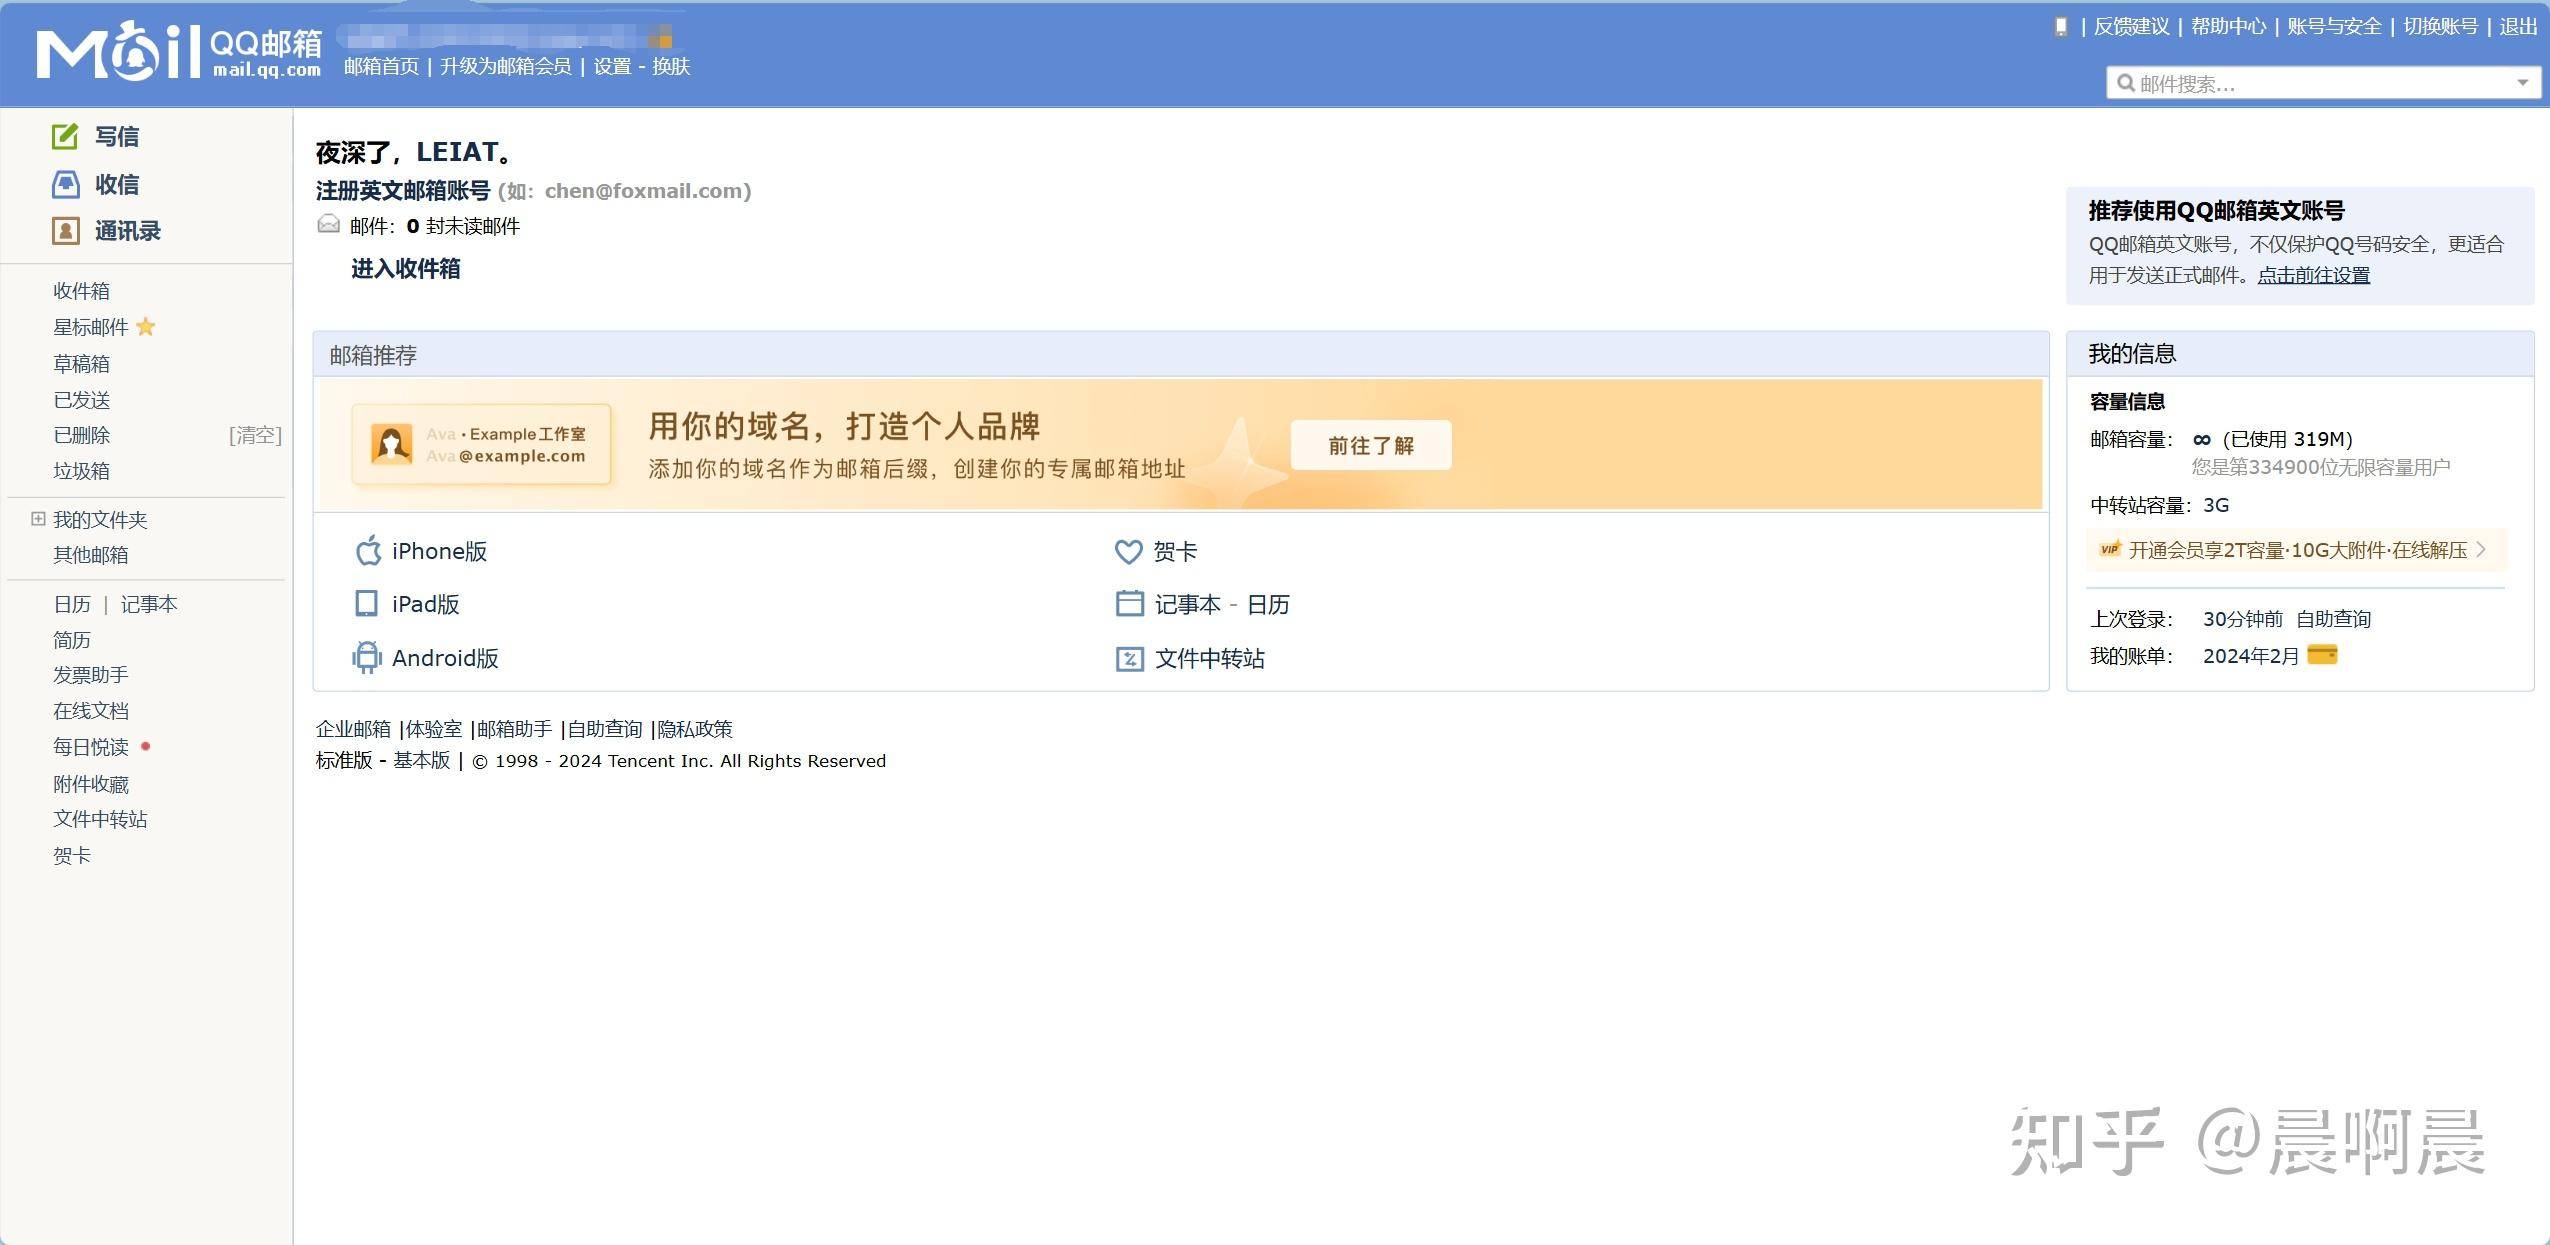Viewport: 2550px width, 1245px height.
Task: Click 自助查询 next to last login
Action: coord(2334,619)
